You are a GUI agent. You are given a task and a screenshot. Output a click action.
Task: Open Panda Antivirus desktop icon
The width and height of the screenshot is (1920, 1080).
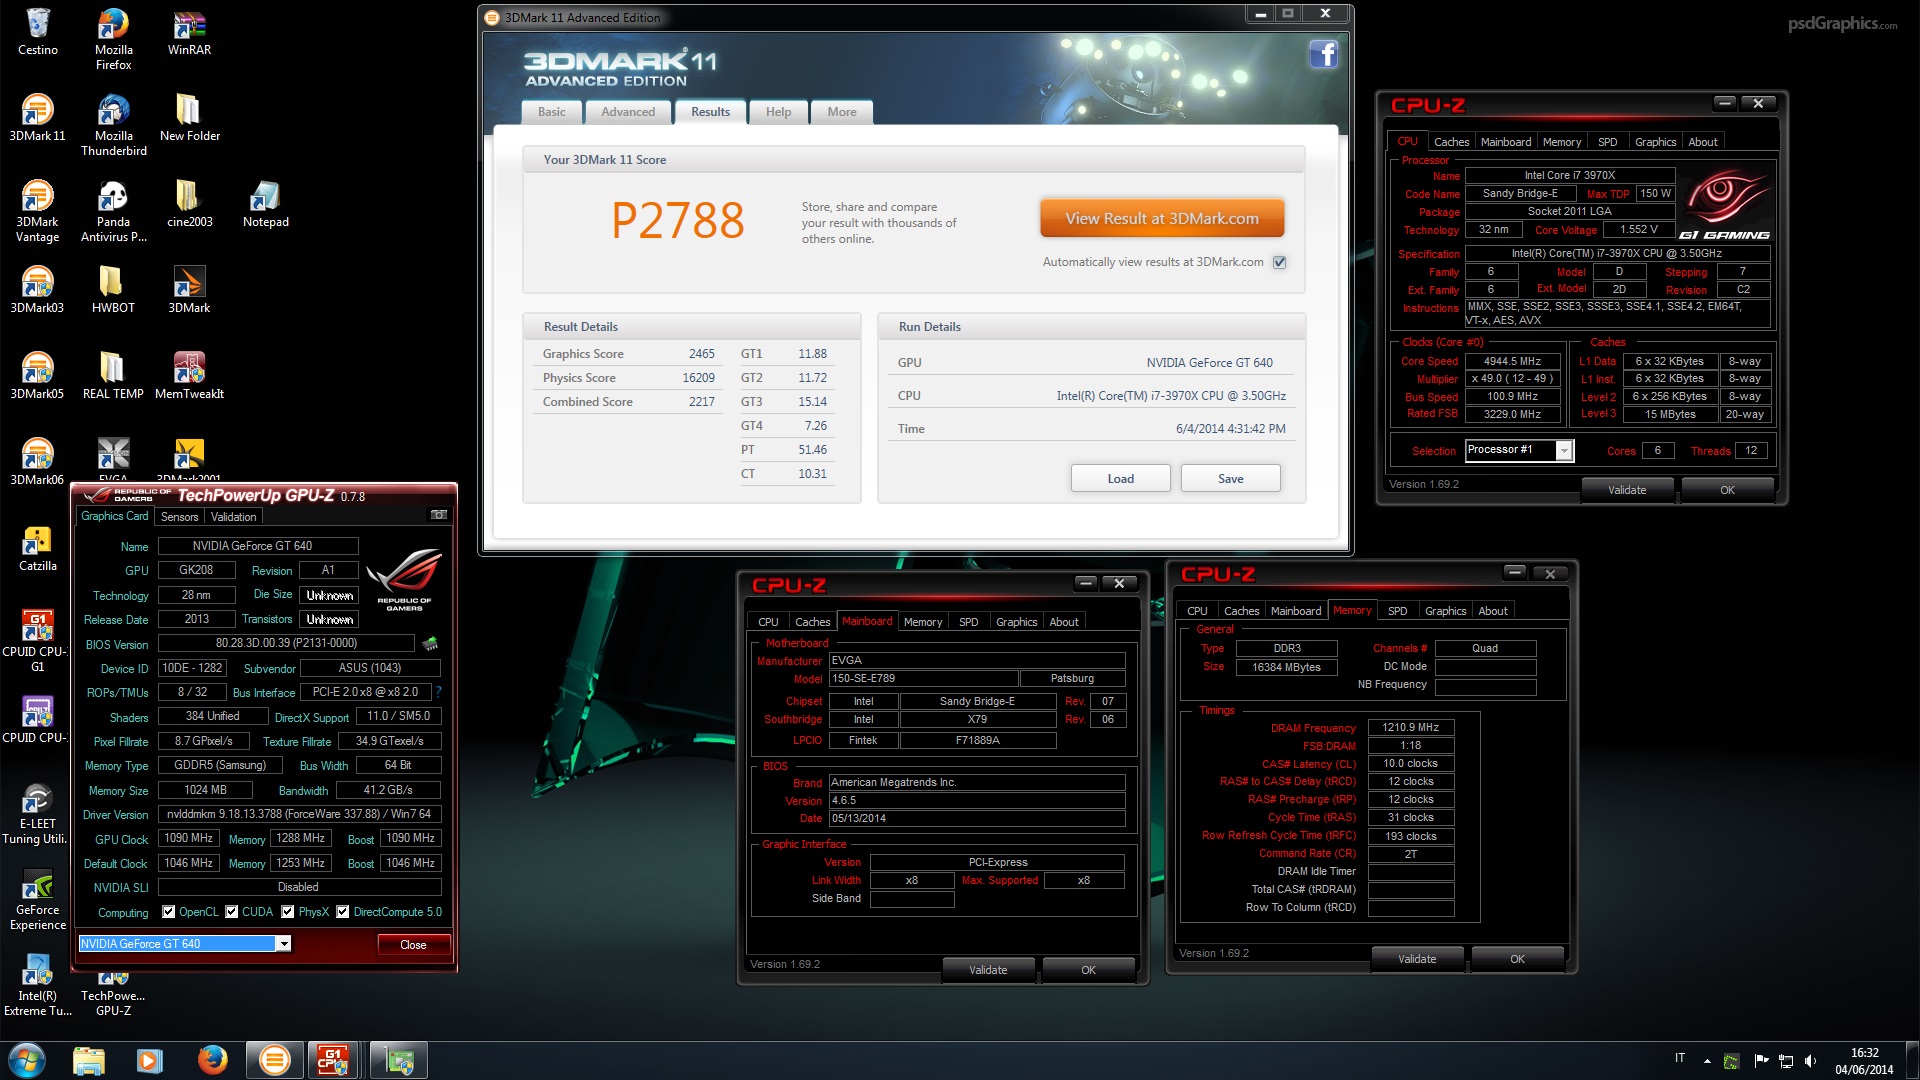[113, 211]
